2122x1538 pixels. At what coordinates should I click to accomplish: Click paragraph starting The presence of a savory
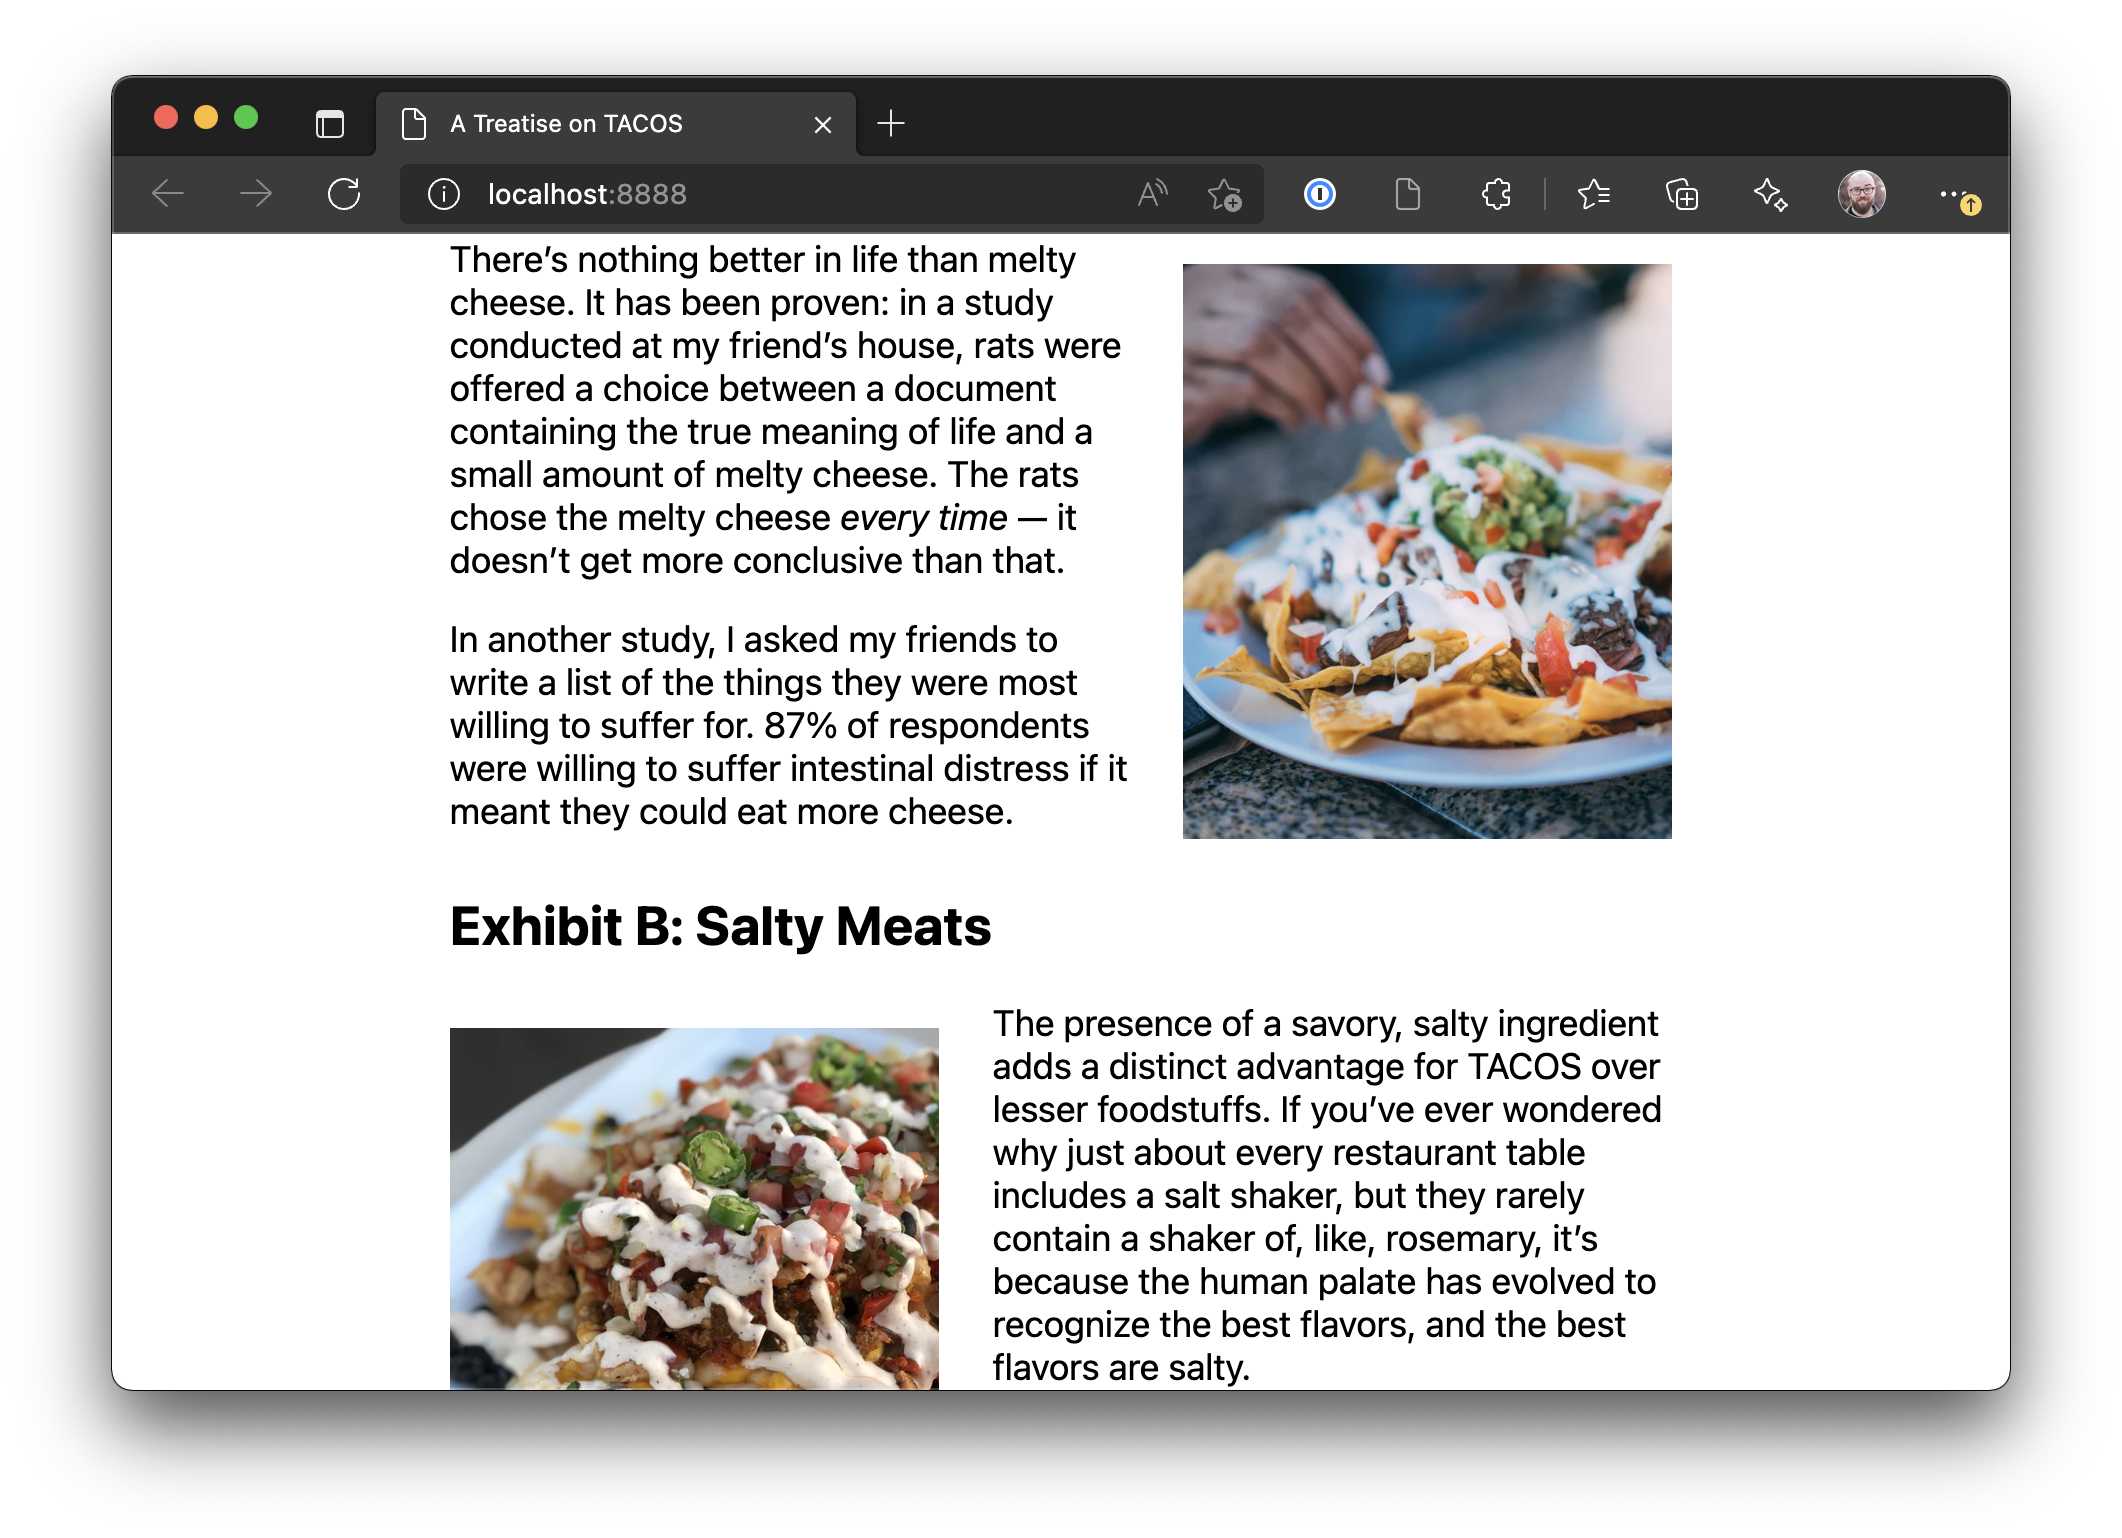click(x=1326, y=1195)
